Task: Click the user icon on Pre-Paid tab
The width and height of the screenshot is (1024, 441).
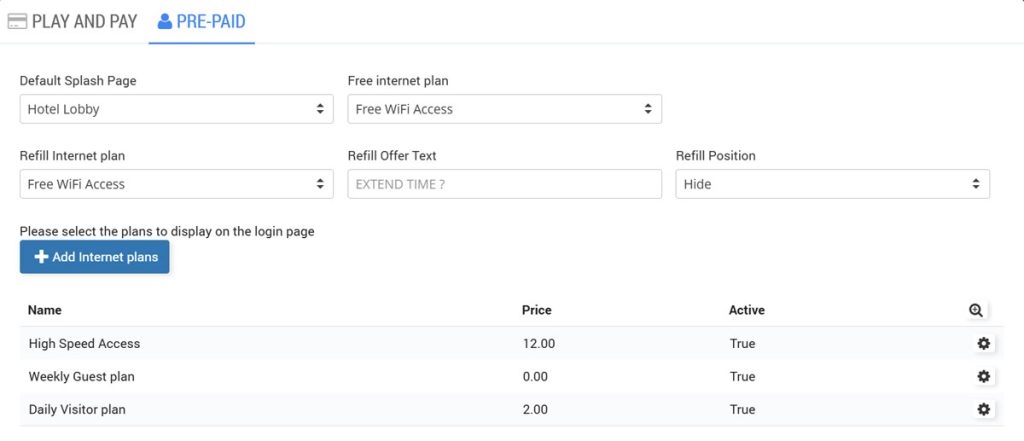Action: click(x=165, y=21)
